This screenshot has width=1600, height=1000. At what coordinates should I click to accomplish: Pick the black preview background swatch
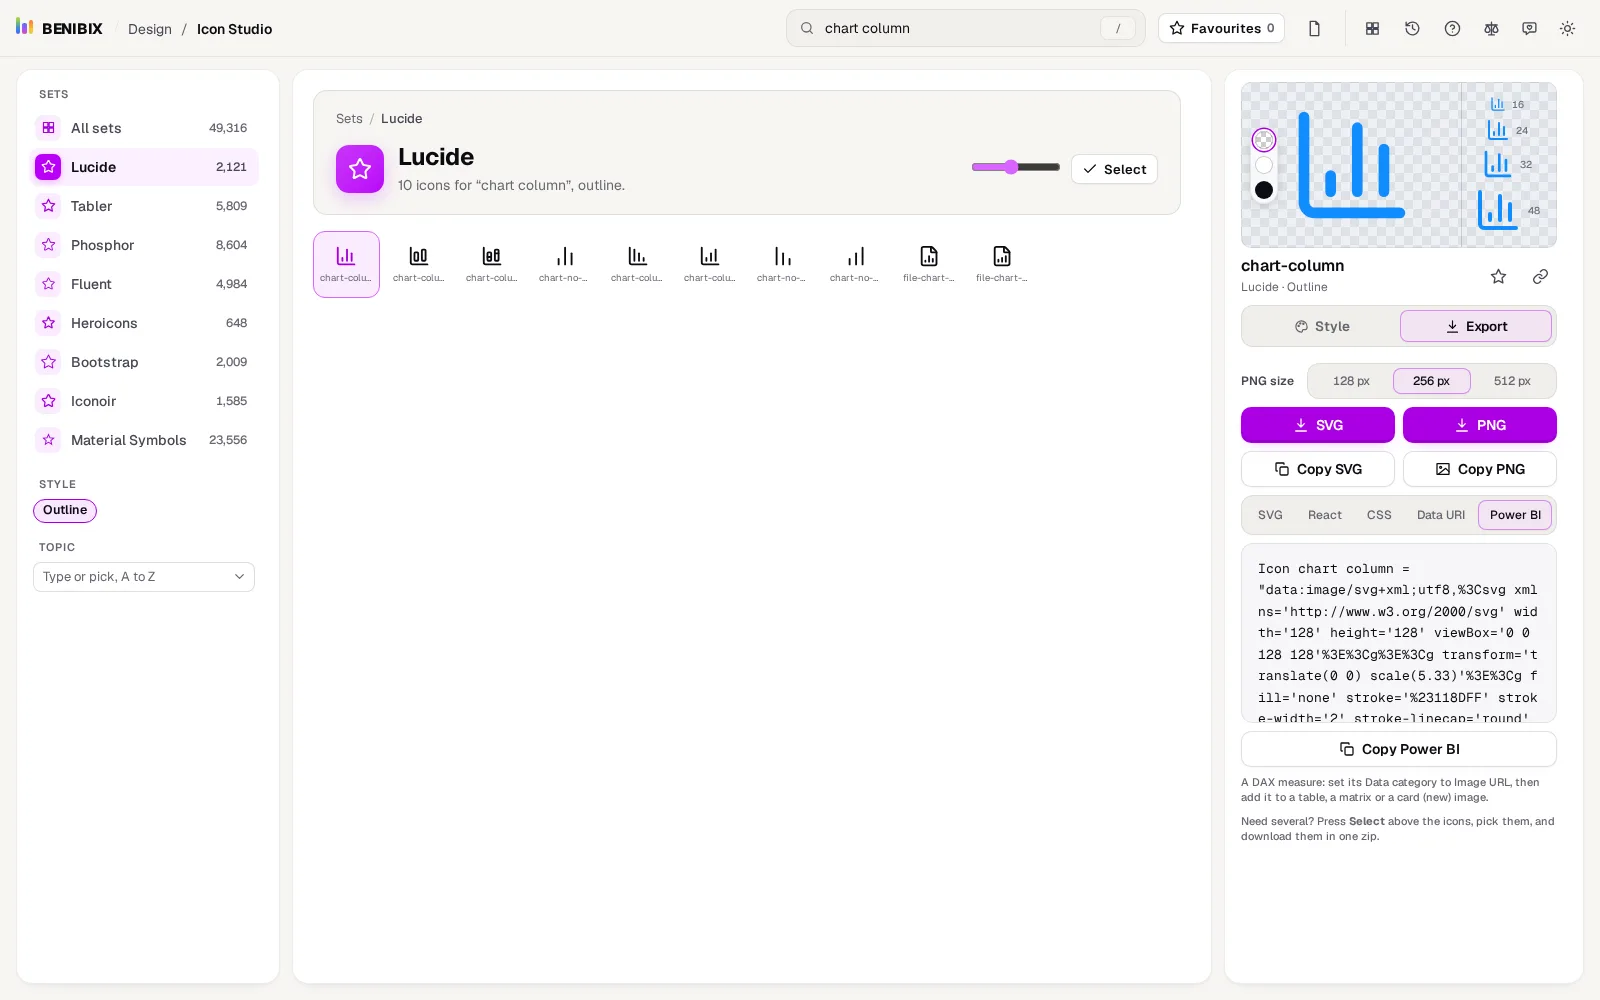tap(1264, 190)
